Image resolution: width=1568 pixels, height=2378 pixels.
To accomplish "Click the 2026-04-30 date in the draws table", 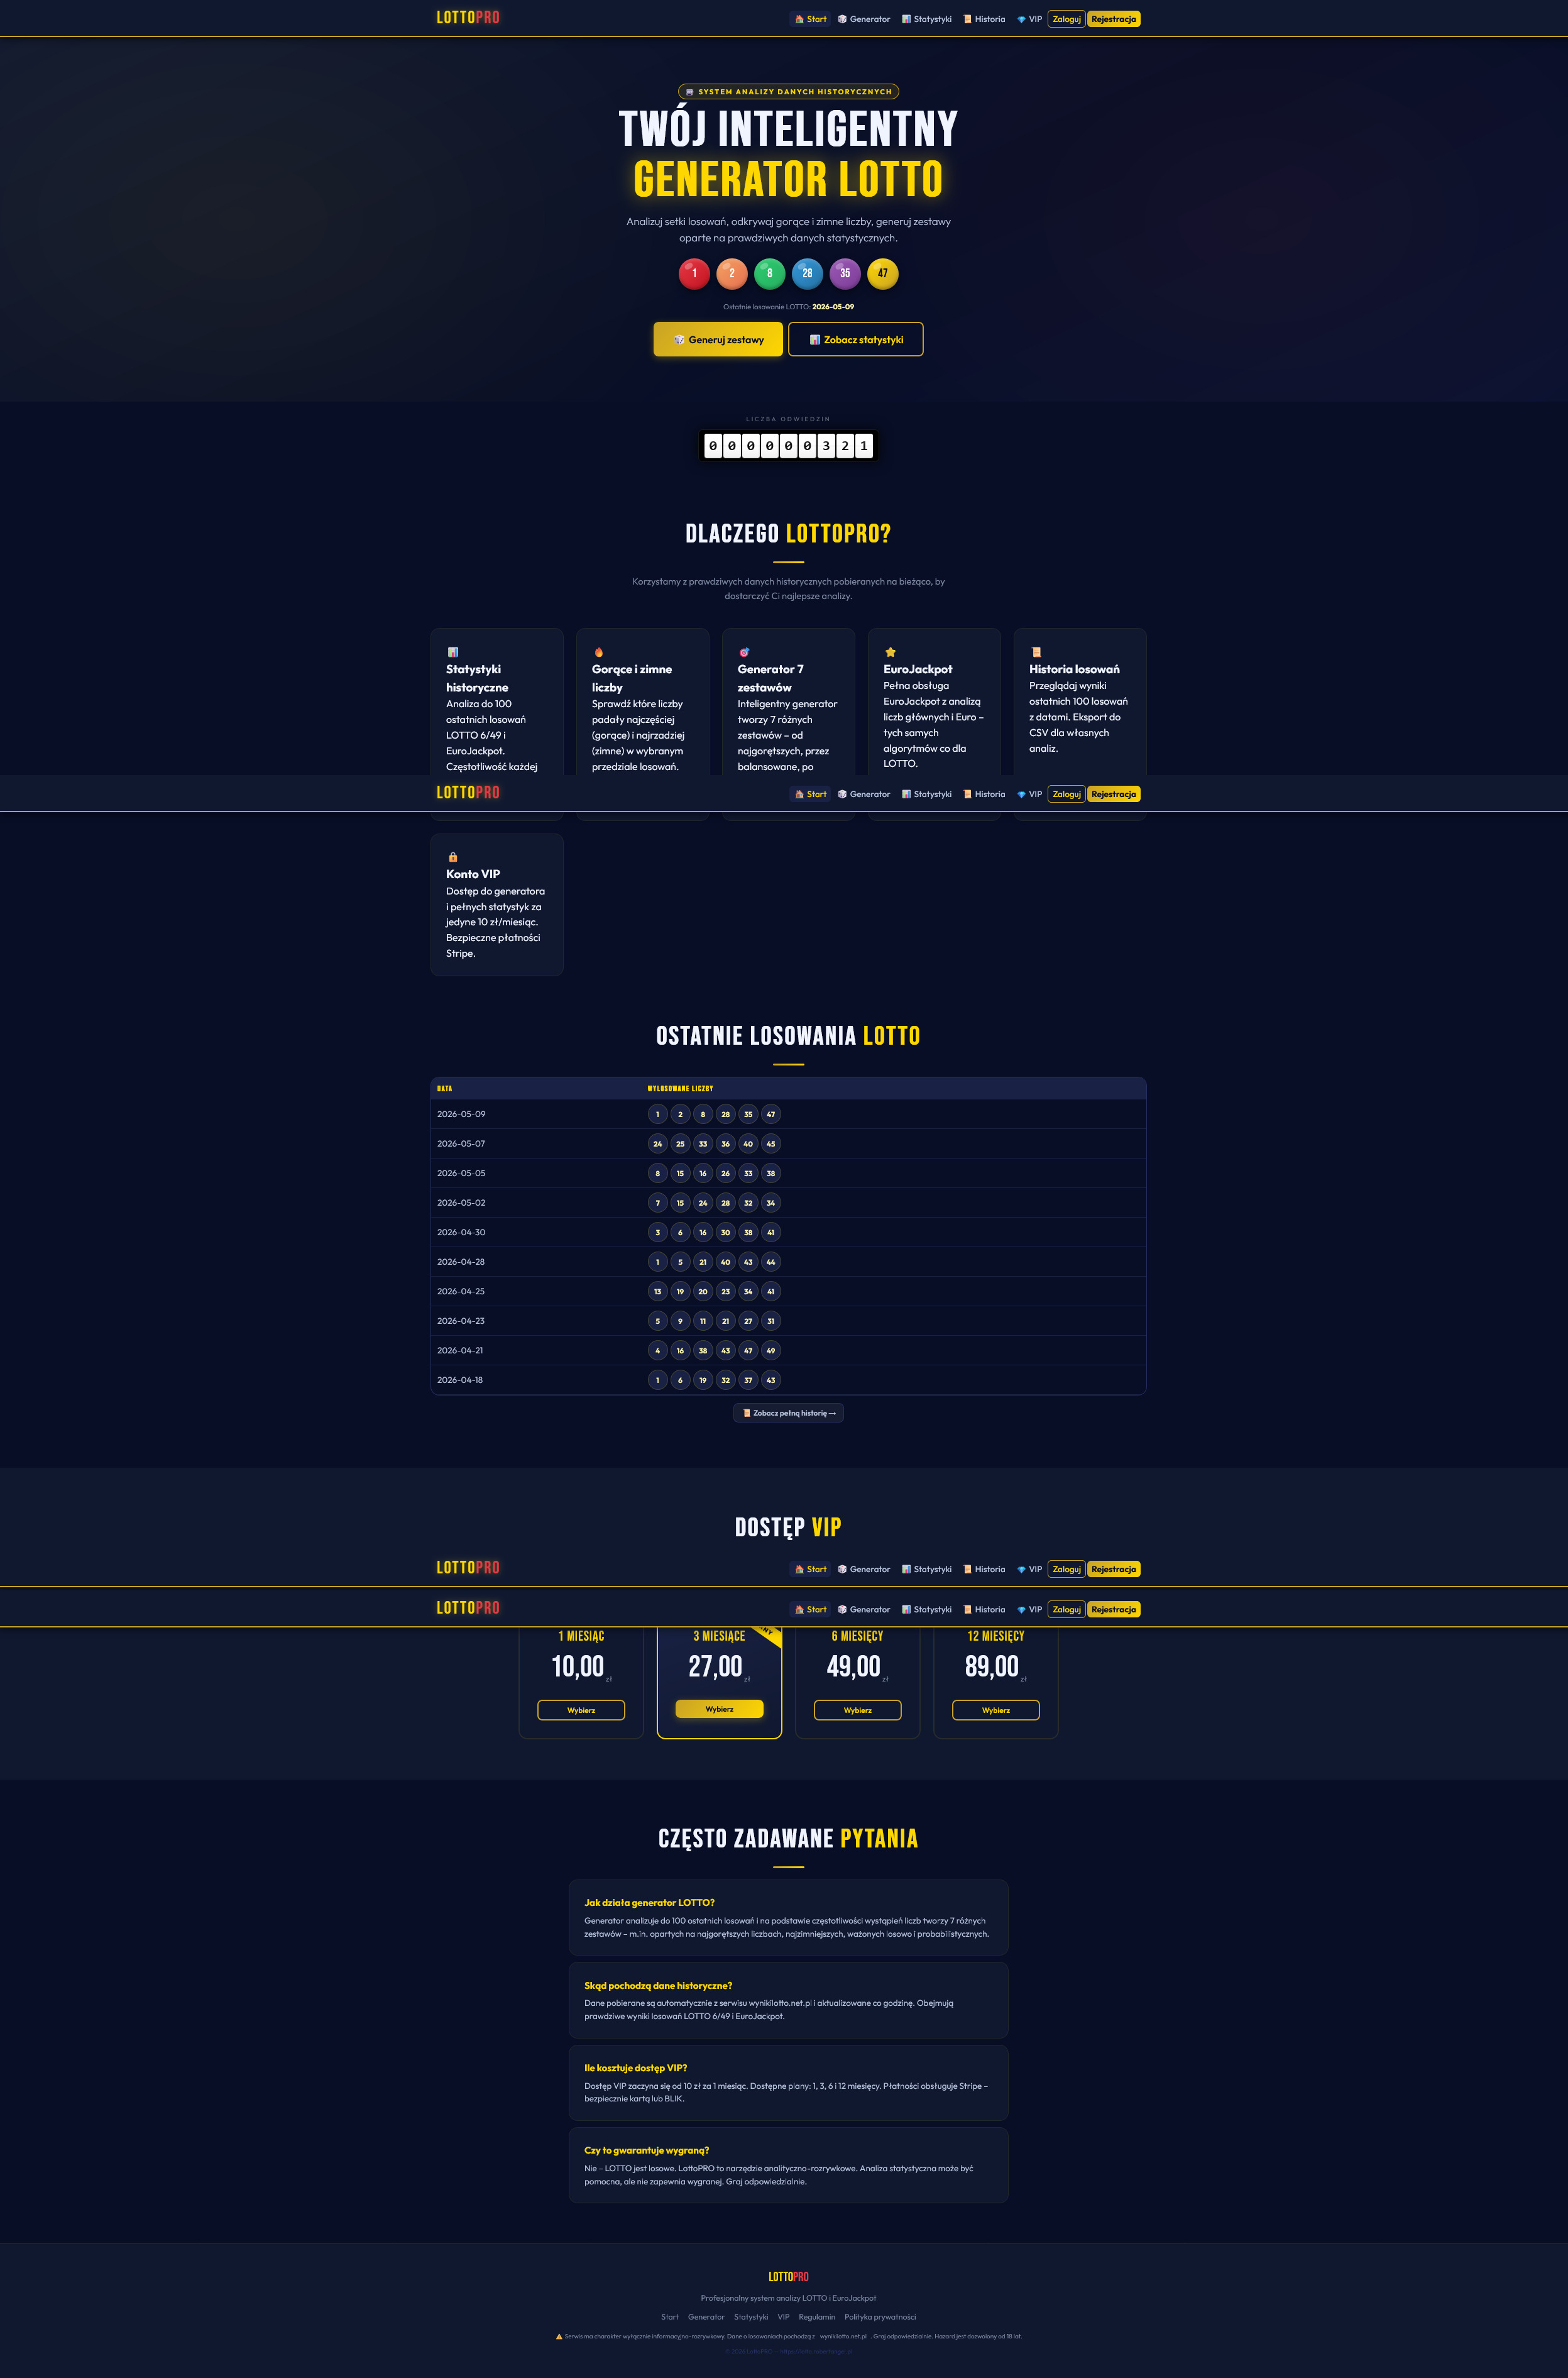I will pos(461,1232).
